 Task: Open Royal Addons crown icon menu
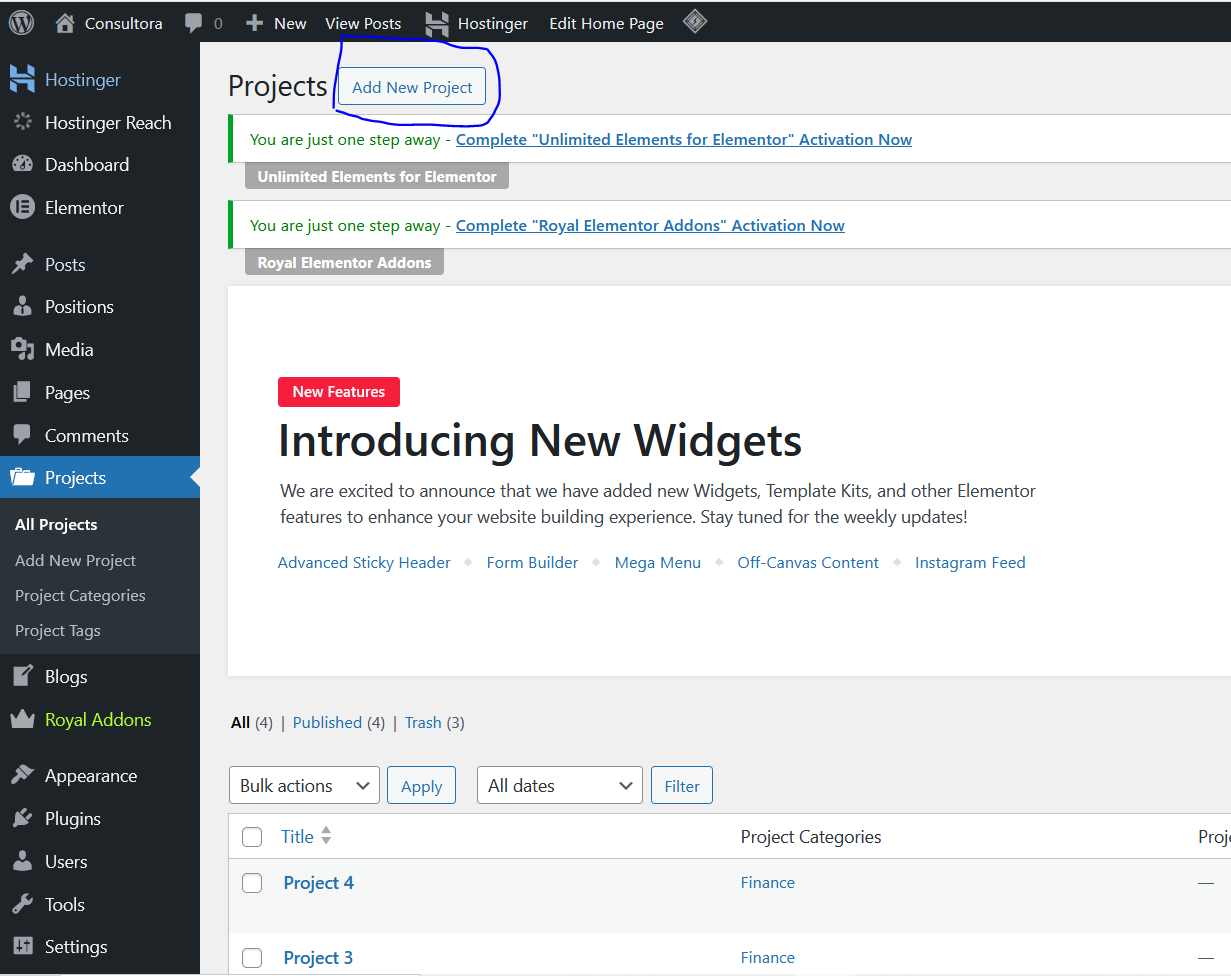[22, 720]
